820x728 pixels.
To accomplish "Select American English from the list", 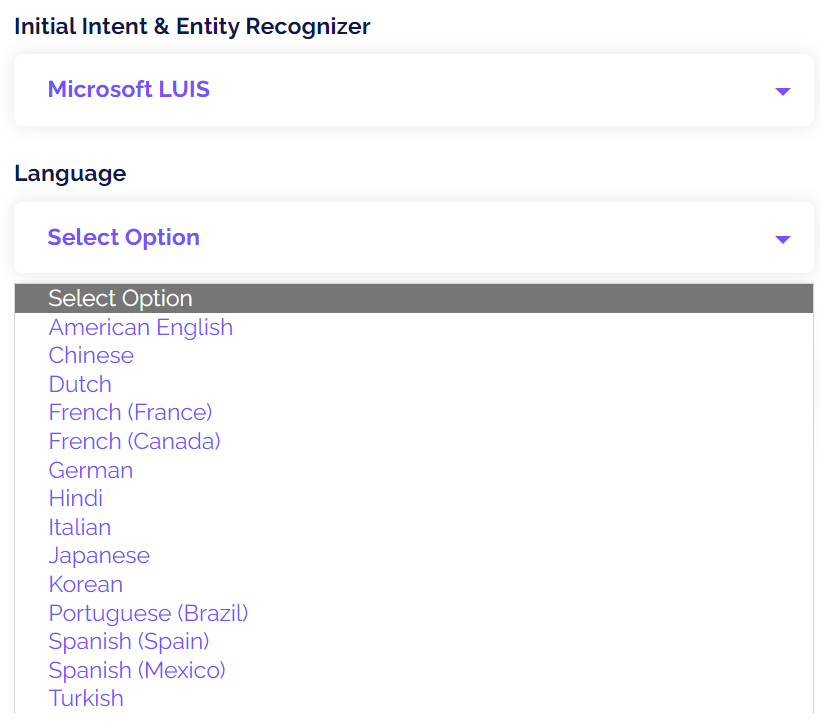I will 141,327.
